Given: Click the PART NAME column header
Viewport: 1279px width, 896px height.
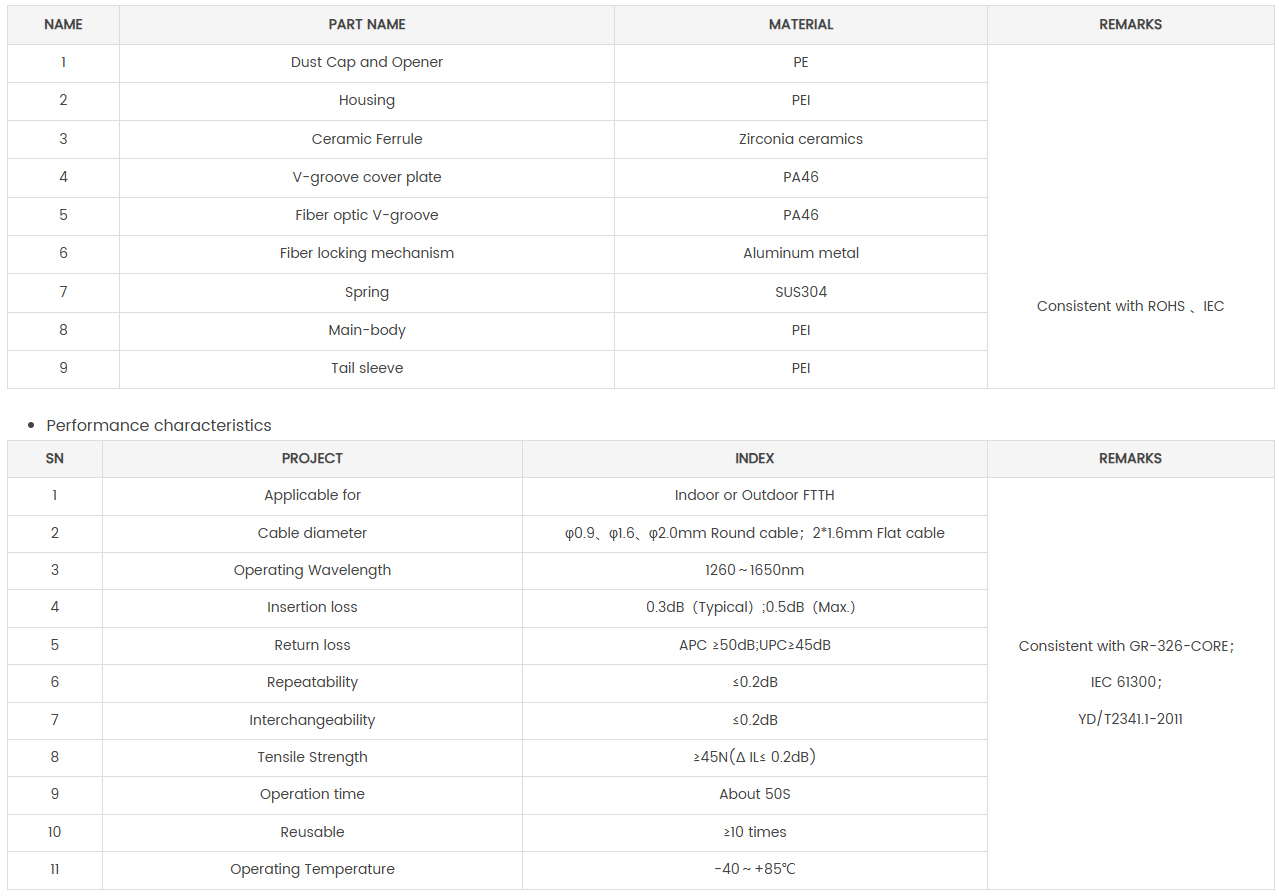Looking at the screenshot, I should [x=367, y=24].
